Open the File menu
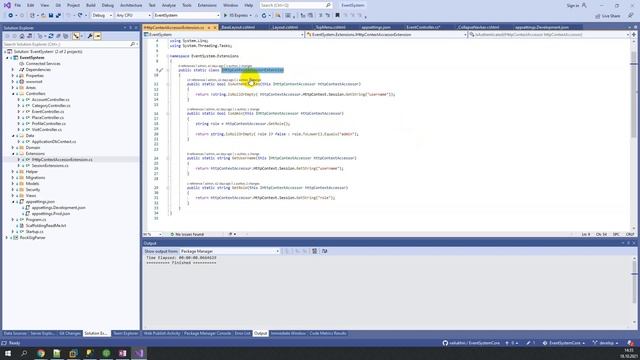The width and height of the screenshot is (640, 360). coord(17,5)
